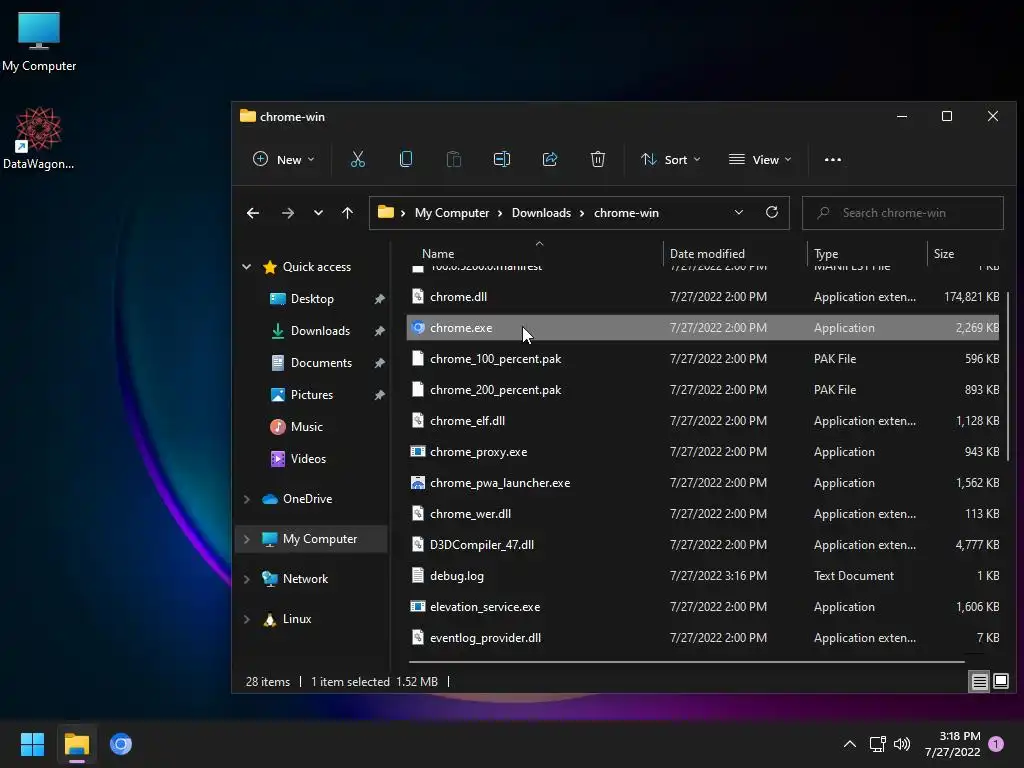This screenshot has height=768, width=1024.
Task: Go up one folder level arrow
Action: tap(347, 213)
